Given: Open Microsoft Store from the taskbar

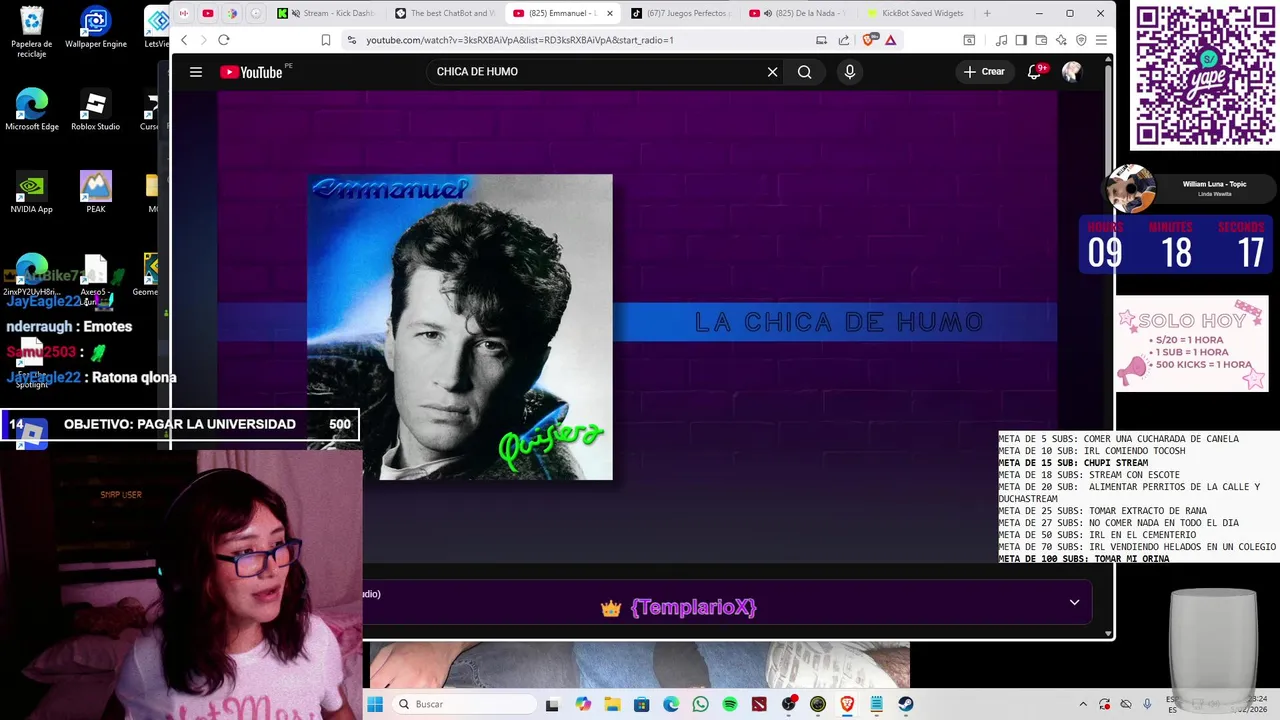Looking at the screenshot, I should (641, 704).
